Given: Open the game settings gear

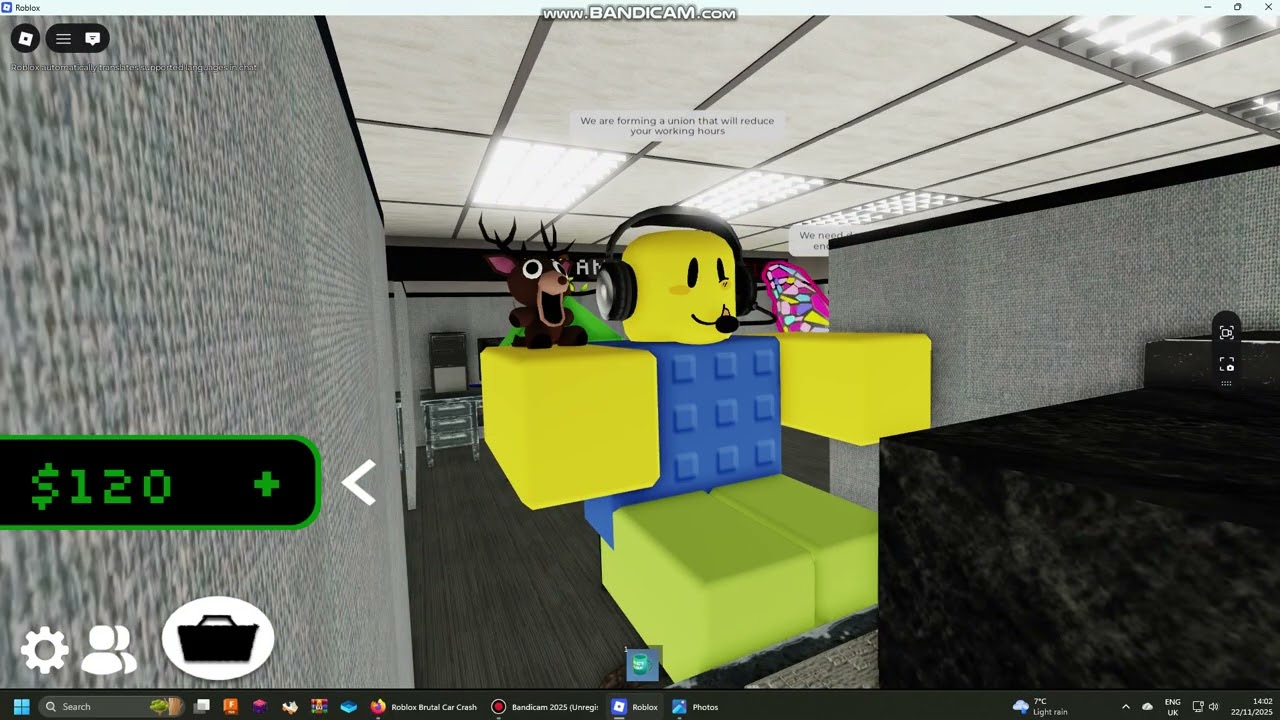Looking at the screenshot, I should pyautogui.click(x=45, y=651).
